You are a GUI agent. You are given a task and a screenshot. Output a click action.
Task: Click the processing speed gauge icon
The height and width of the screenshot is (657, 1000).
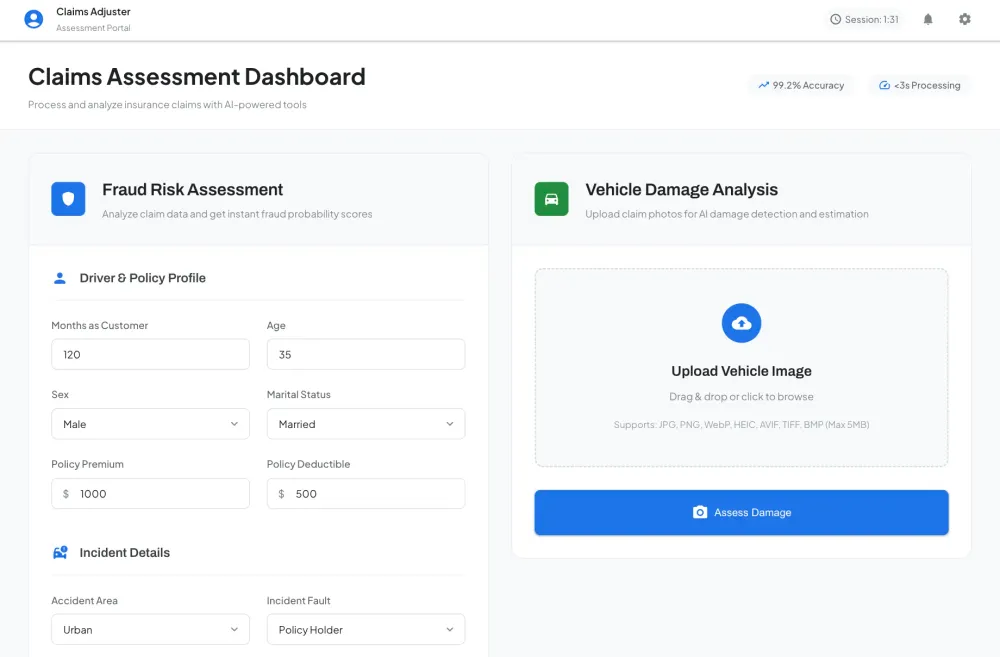coord(885,85)
